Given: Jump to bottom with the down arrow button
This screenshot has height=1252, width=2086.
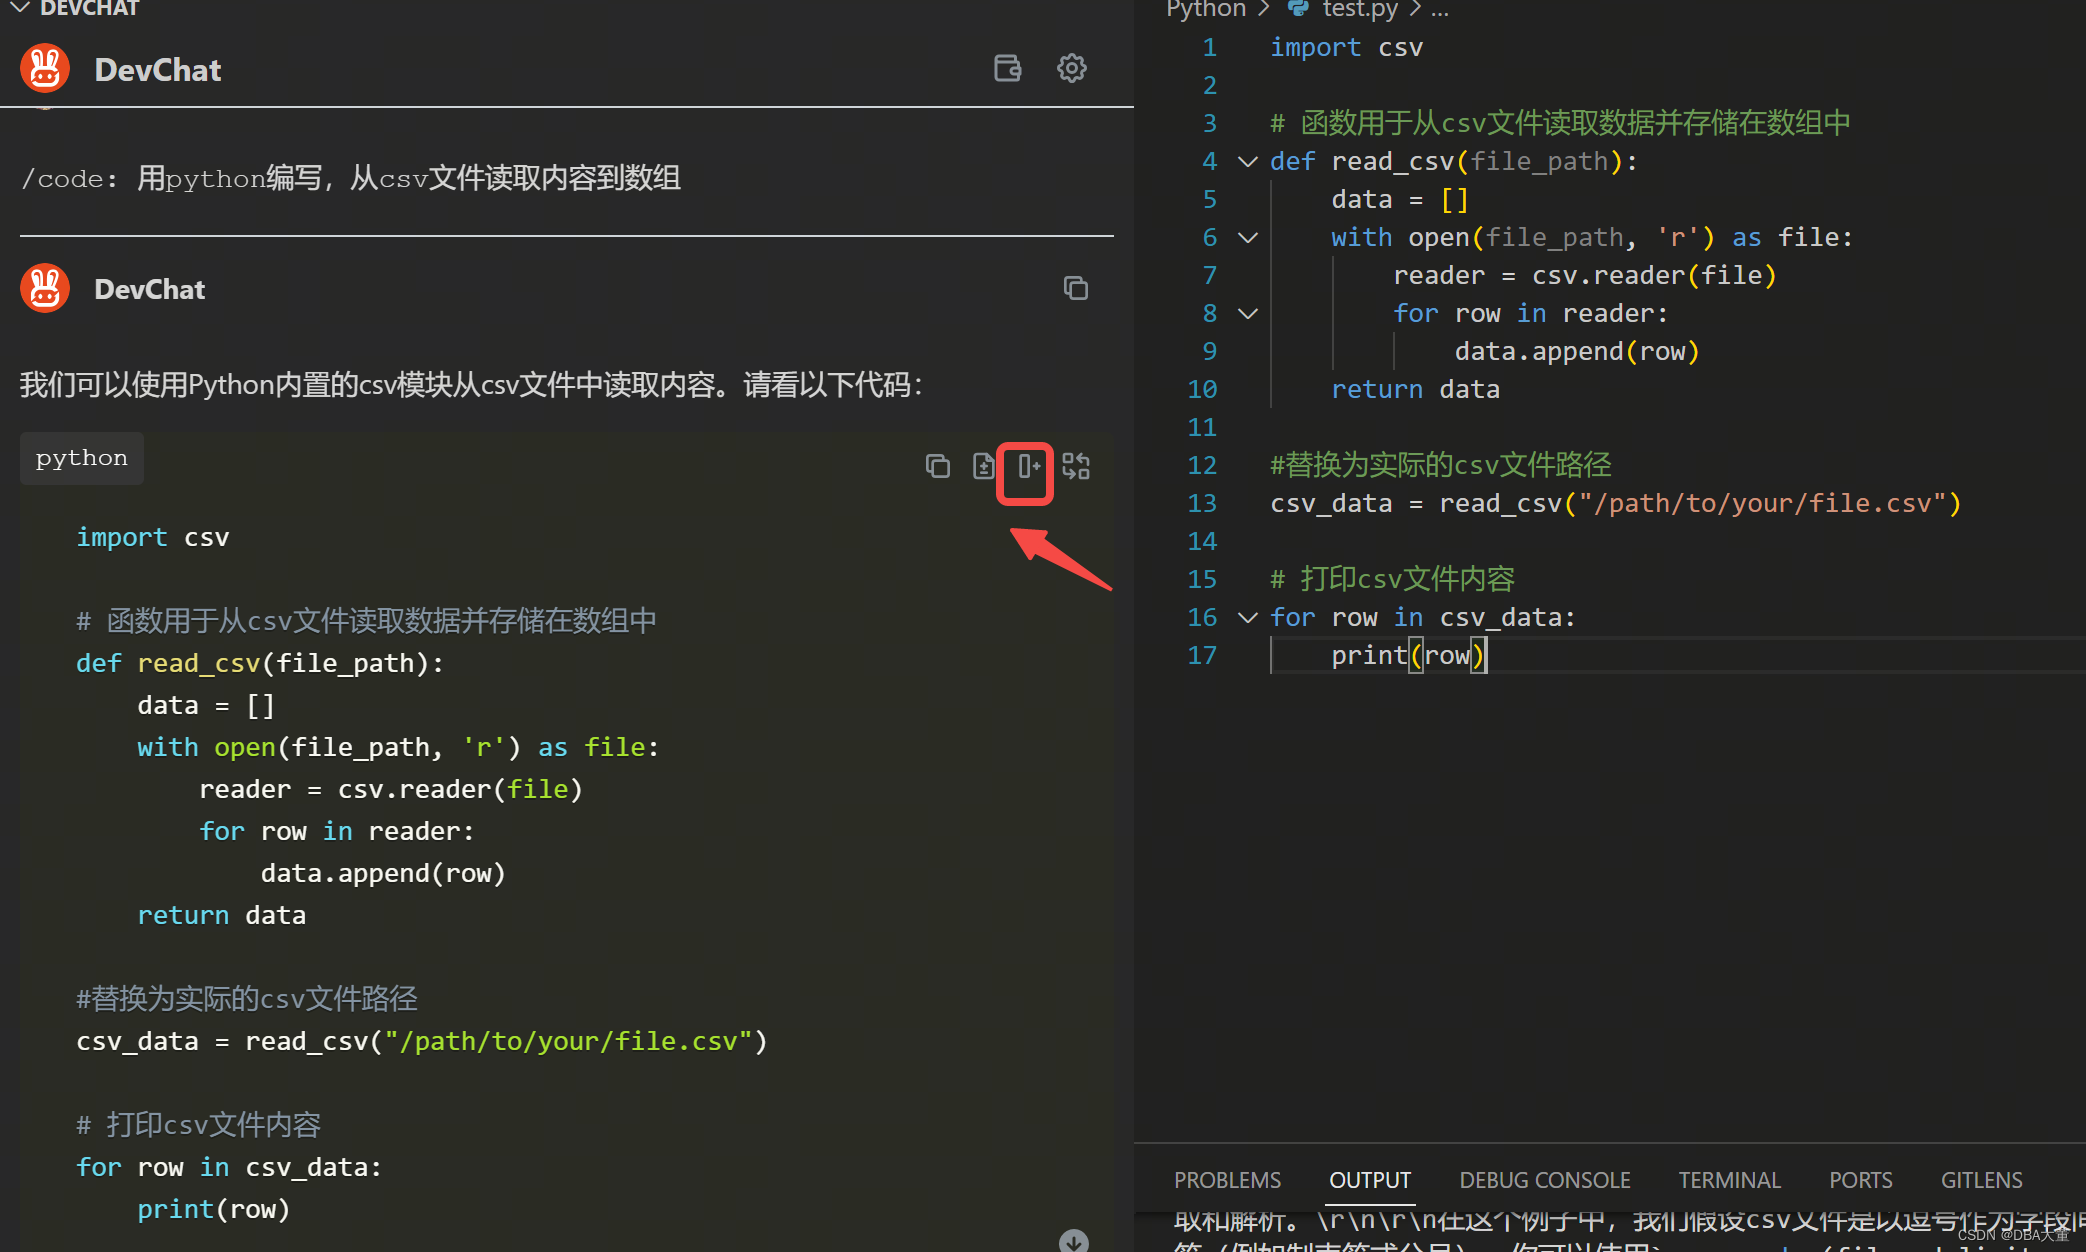Looking at the screenshot, I should (x=1074, y=1241).
